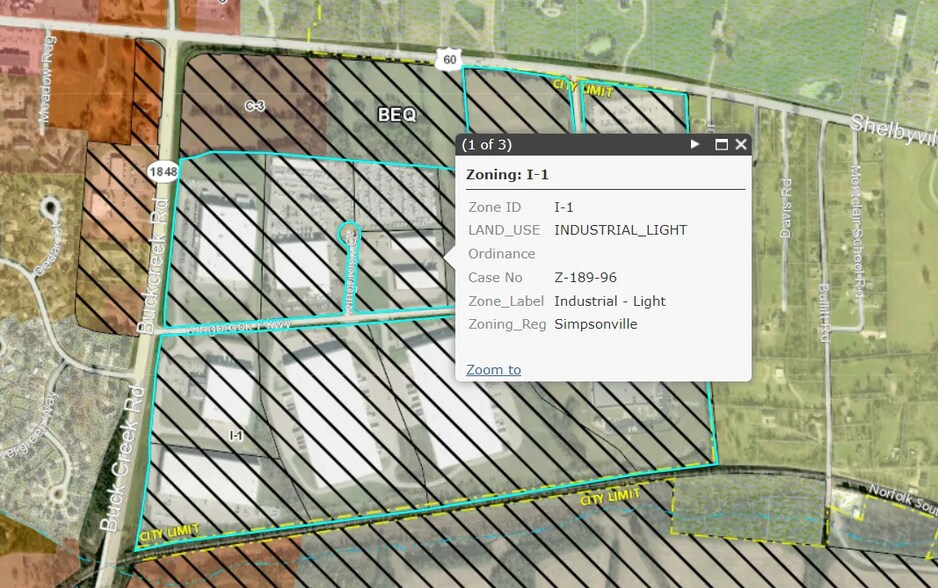Click the Shelbyville road label
The height and width of the screenshot is (588, 938).
pyautogui.click(x=893, y=125)
